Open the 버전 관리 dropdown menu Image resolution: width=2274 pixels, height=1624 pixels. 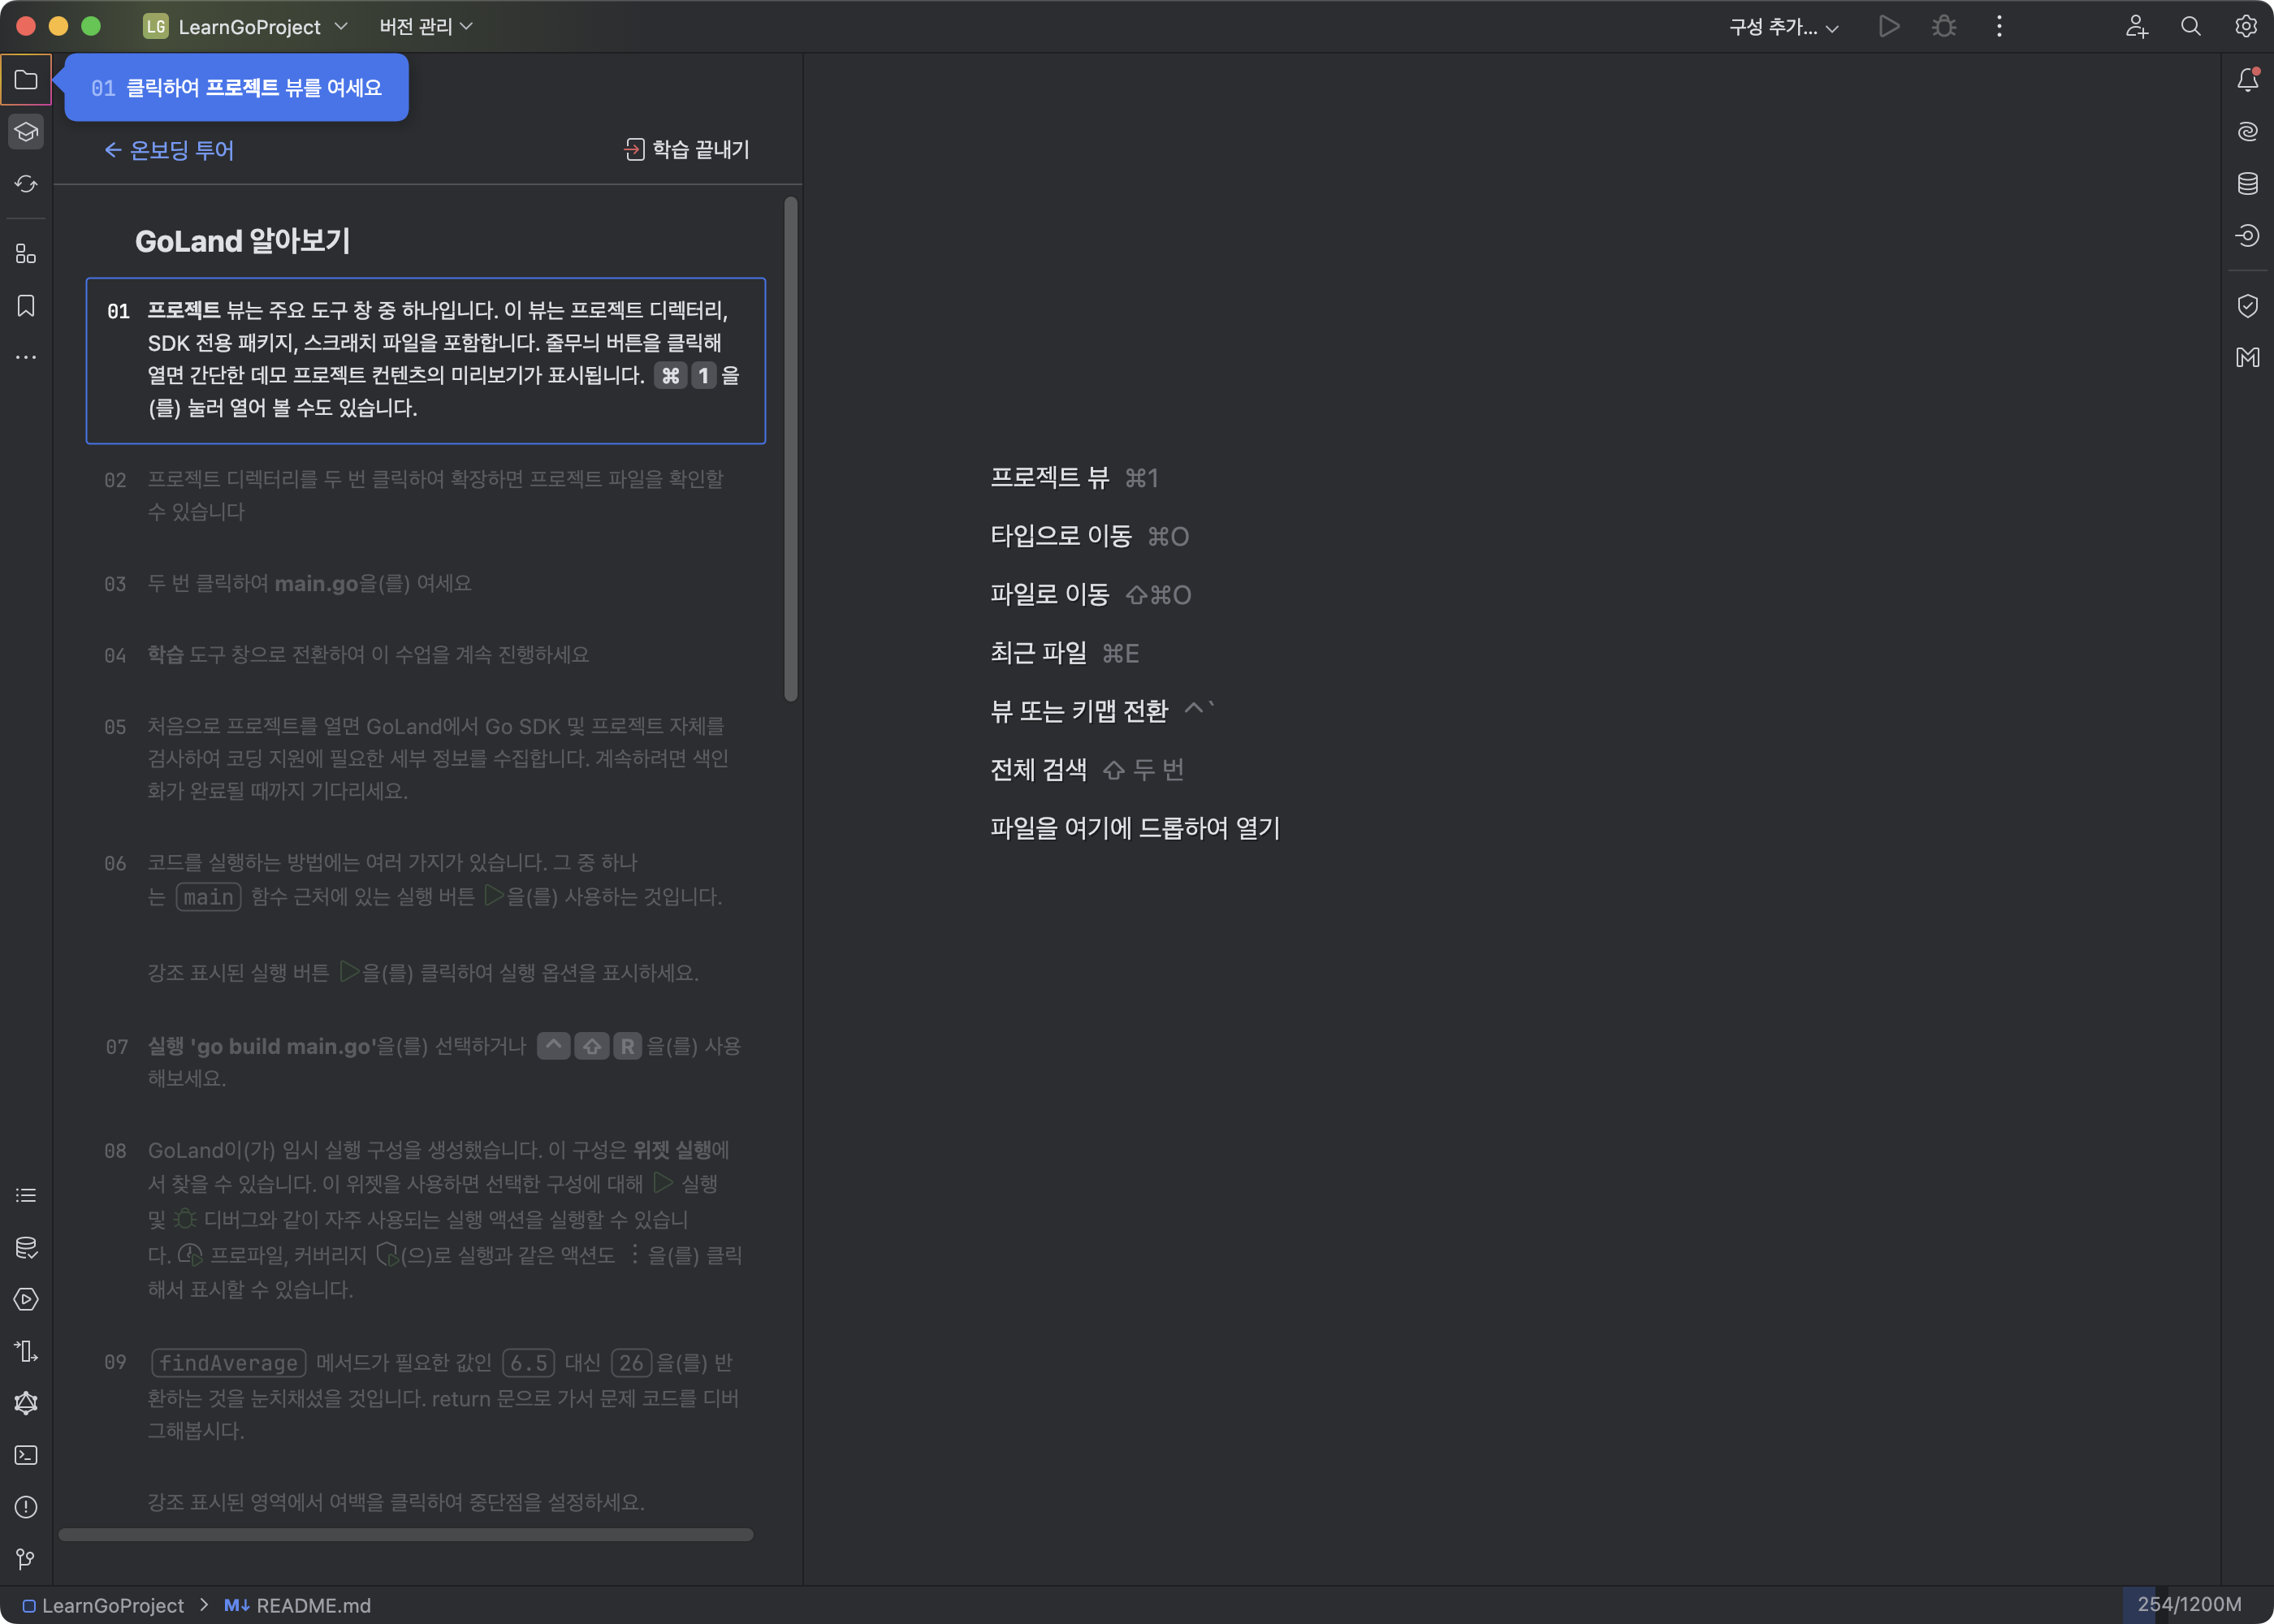tap(425, 27)
